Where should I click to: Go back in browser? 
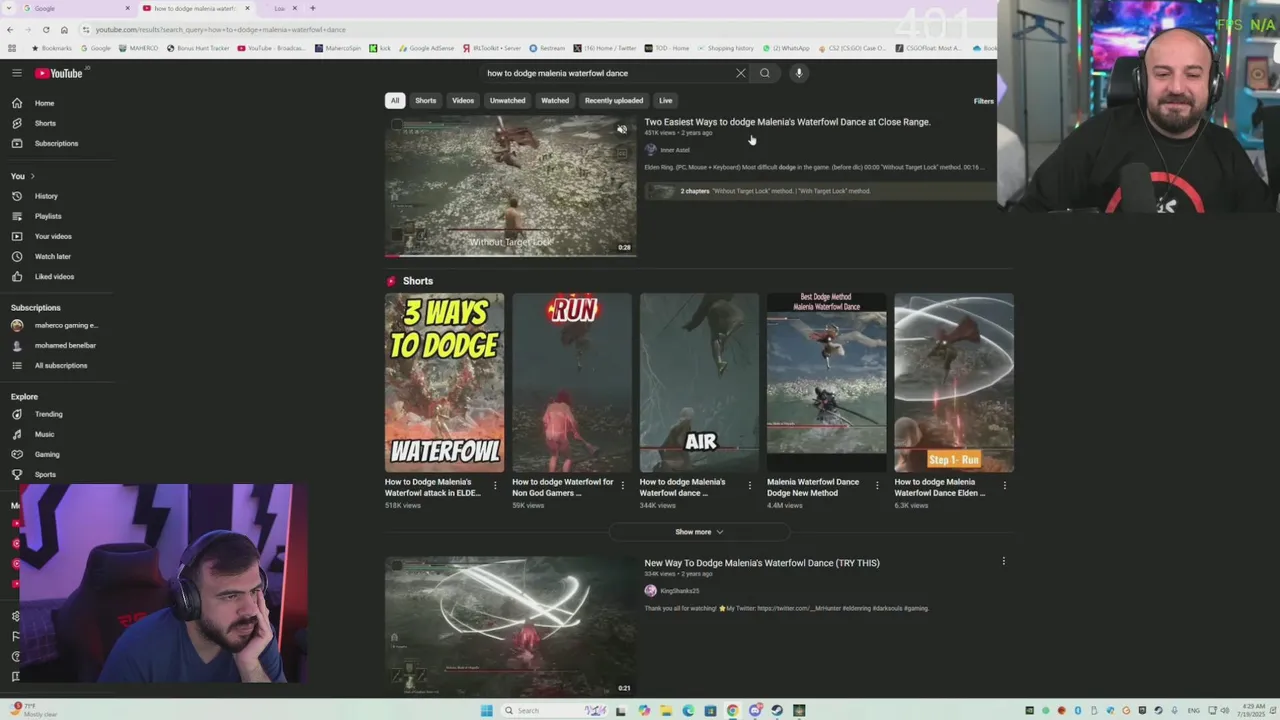point(10,30)
